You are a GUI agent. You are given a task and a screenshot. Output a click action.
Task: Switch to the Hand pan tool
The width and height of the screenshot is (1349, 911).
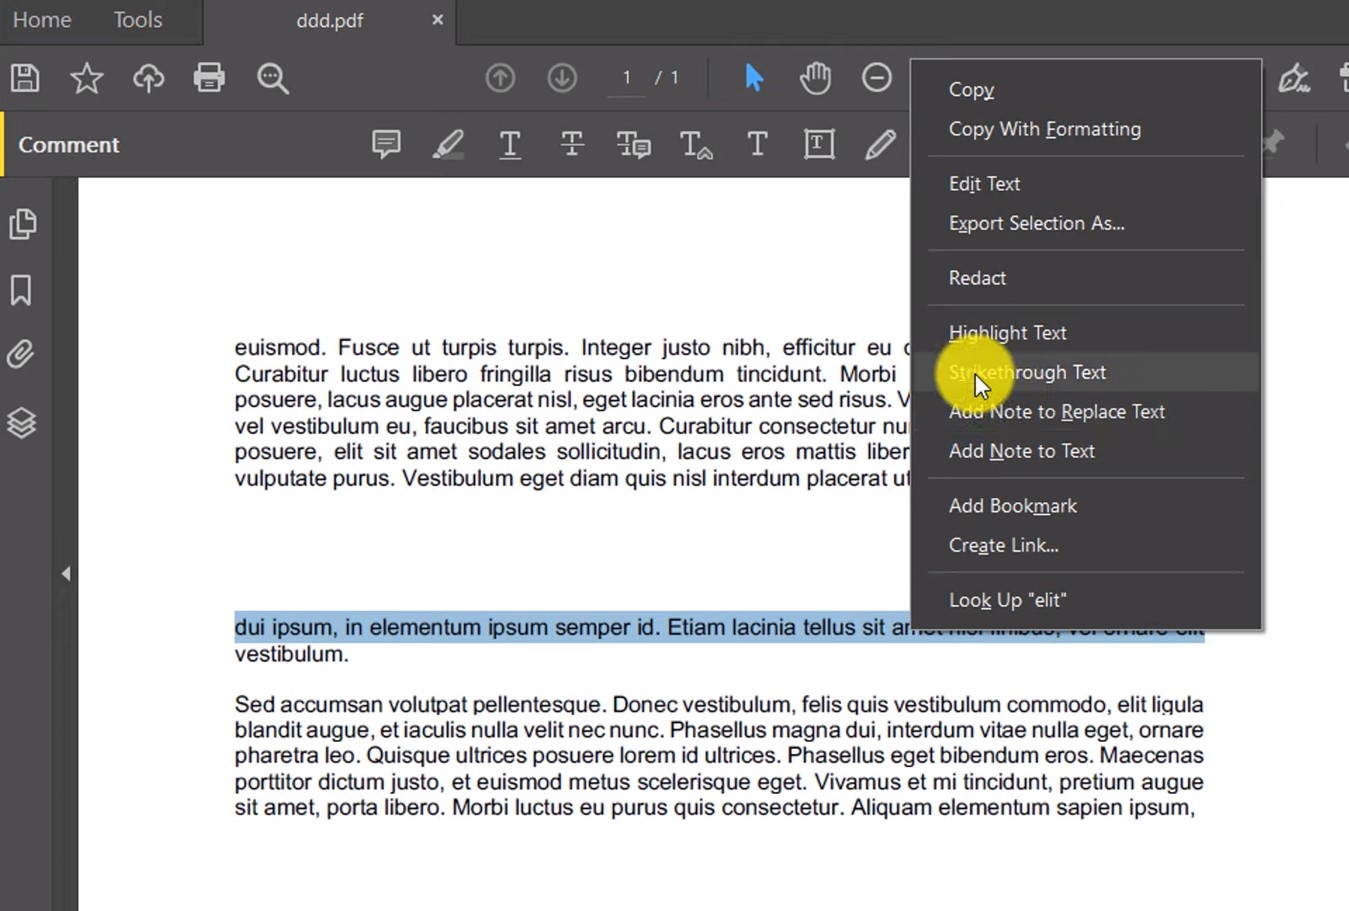pyautogui.click(x=815, y=77)
